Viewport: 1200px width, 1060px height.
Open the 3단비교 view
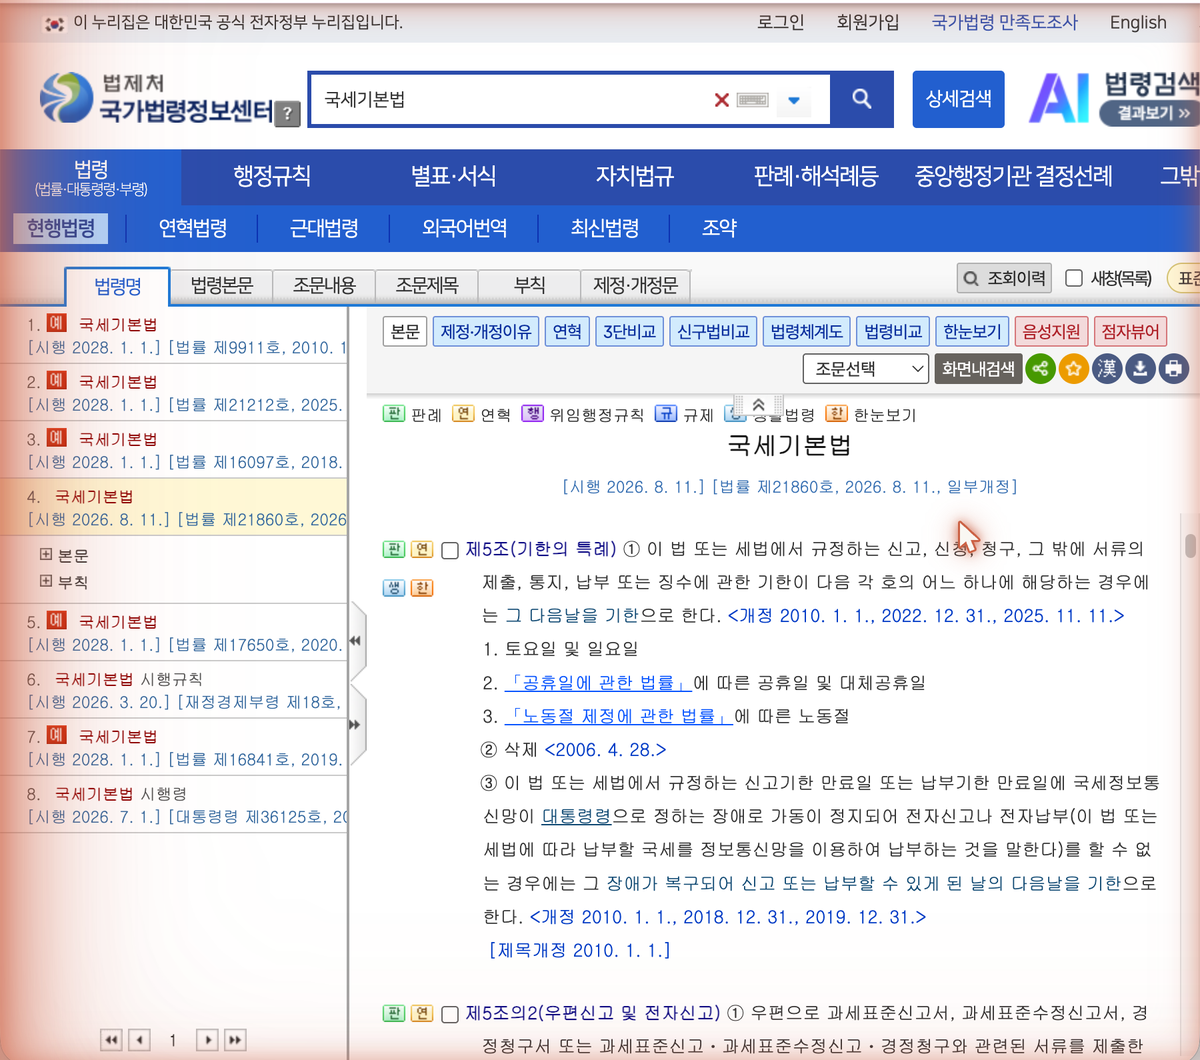[629, 331]
